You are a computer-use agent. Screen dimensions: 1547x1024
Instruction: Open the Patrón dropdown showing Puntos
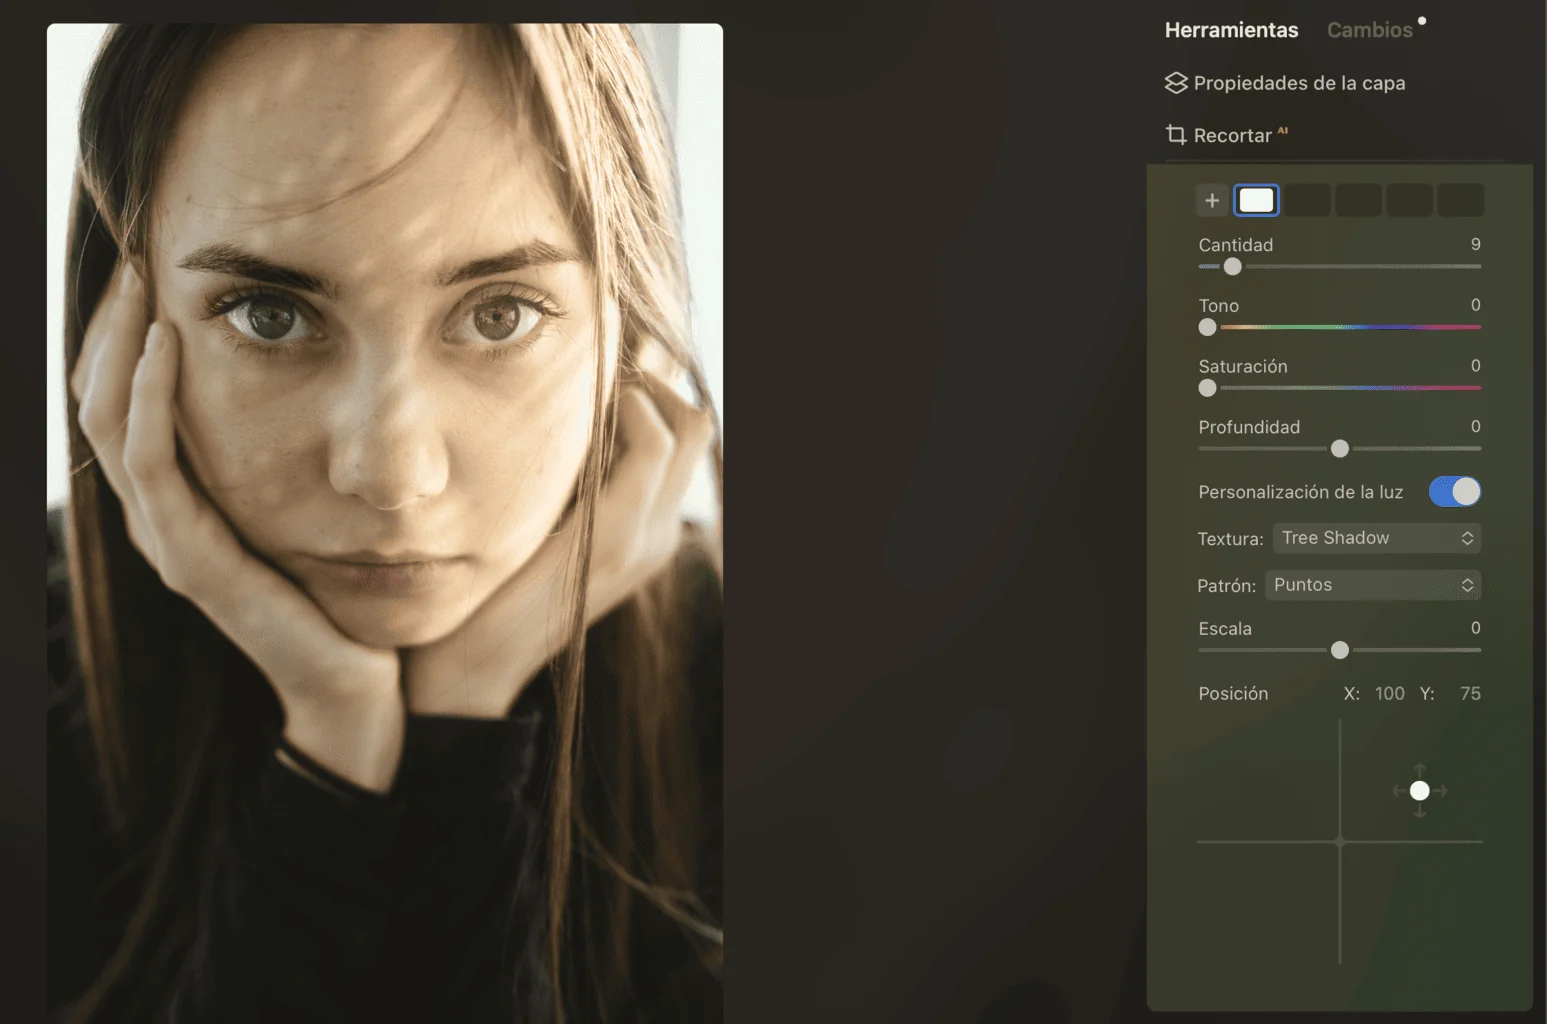tap(1373, 585)
